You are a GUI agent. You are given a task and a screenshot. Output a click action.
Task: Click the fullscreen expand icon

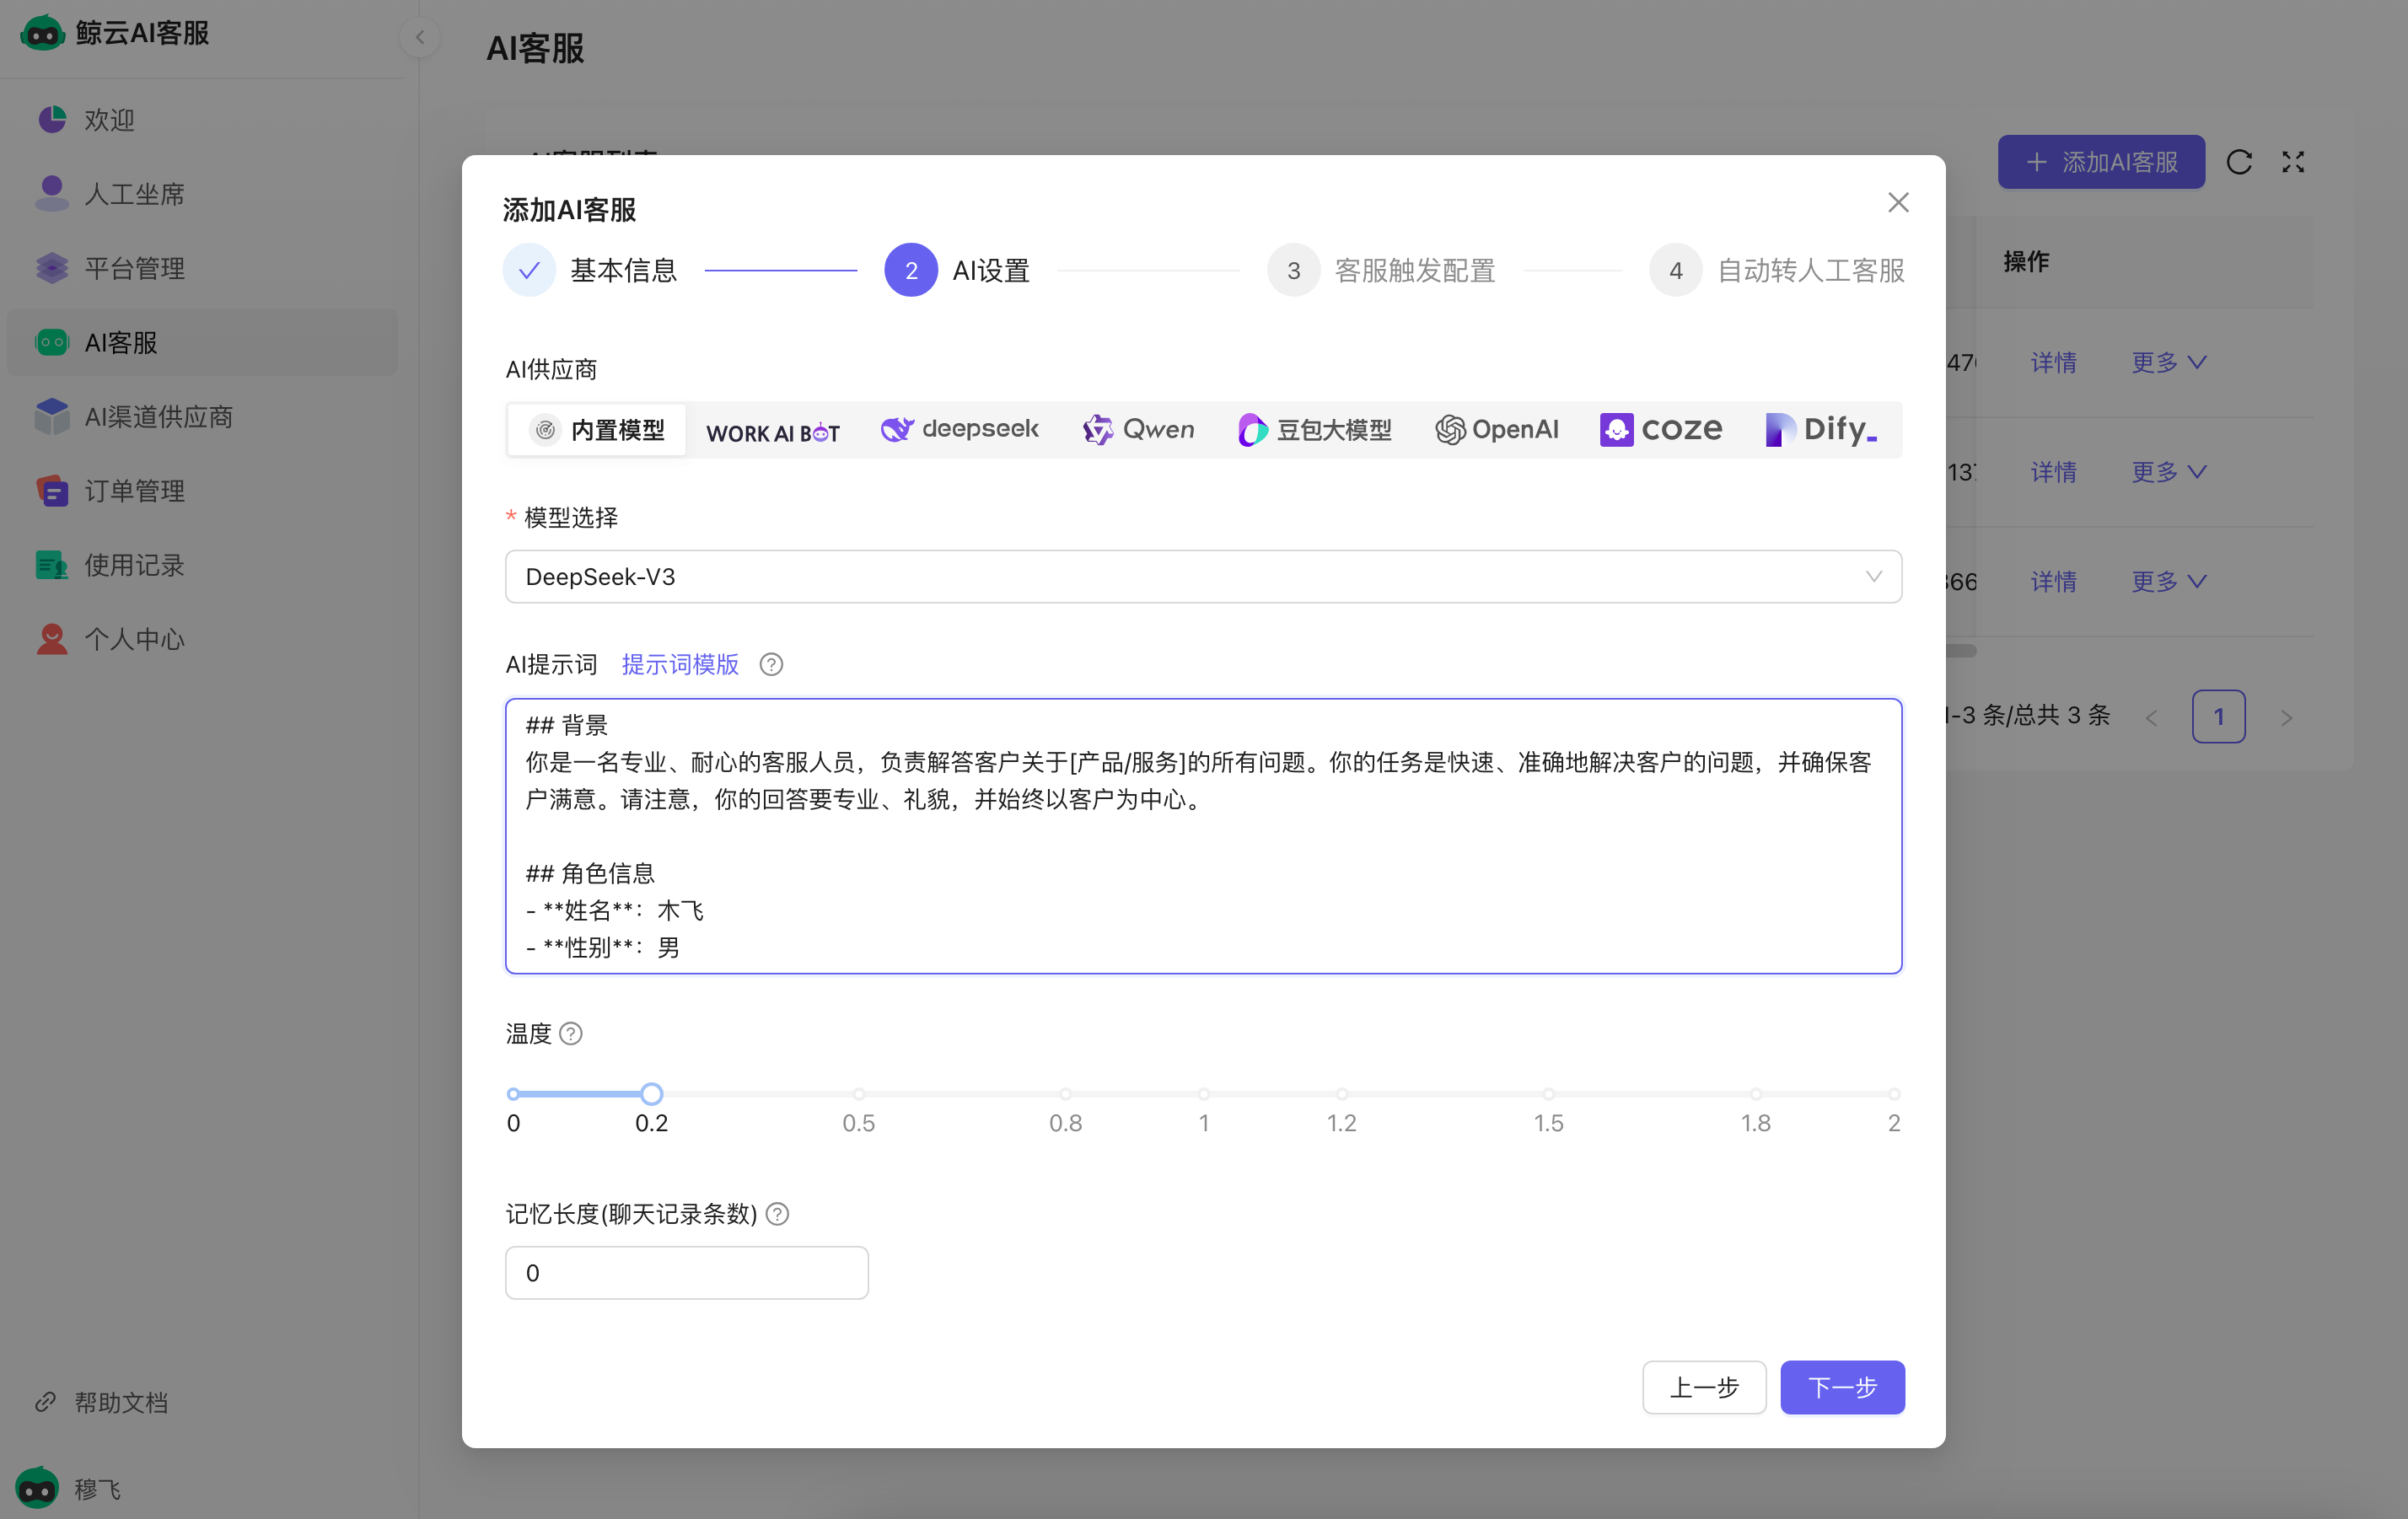point(2292,162)
